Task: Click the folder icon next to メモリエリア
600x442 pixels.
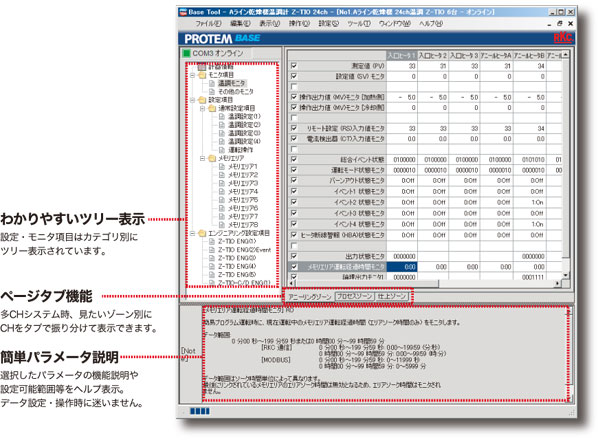Action: [x=212, y=158]
